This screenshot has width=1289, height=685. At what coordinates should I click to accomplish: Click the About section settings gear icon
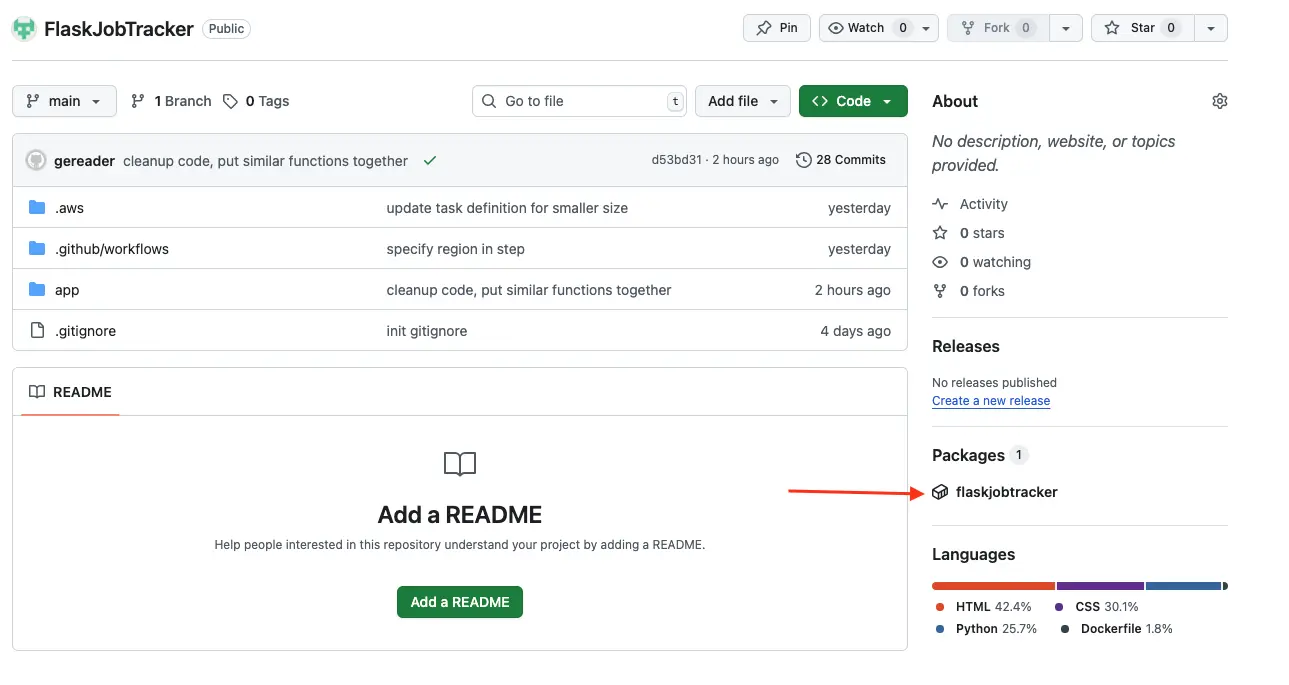pos(1219,101)
